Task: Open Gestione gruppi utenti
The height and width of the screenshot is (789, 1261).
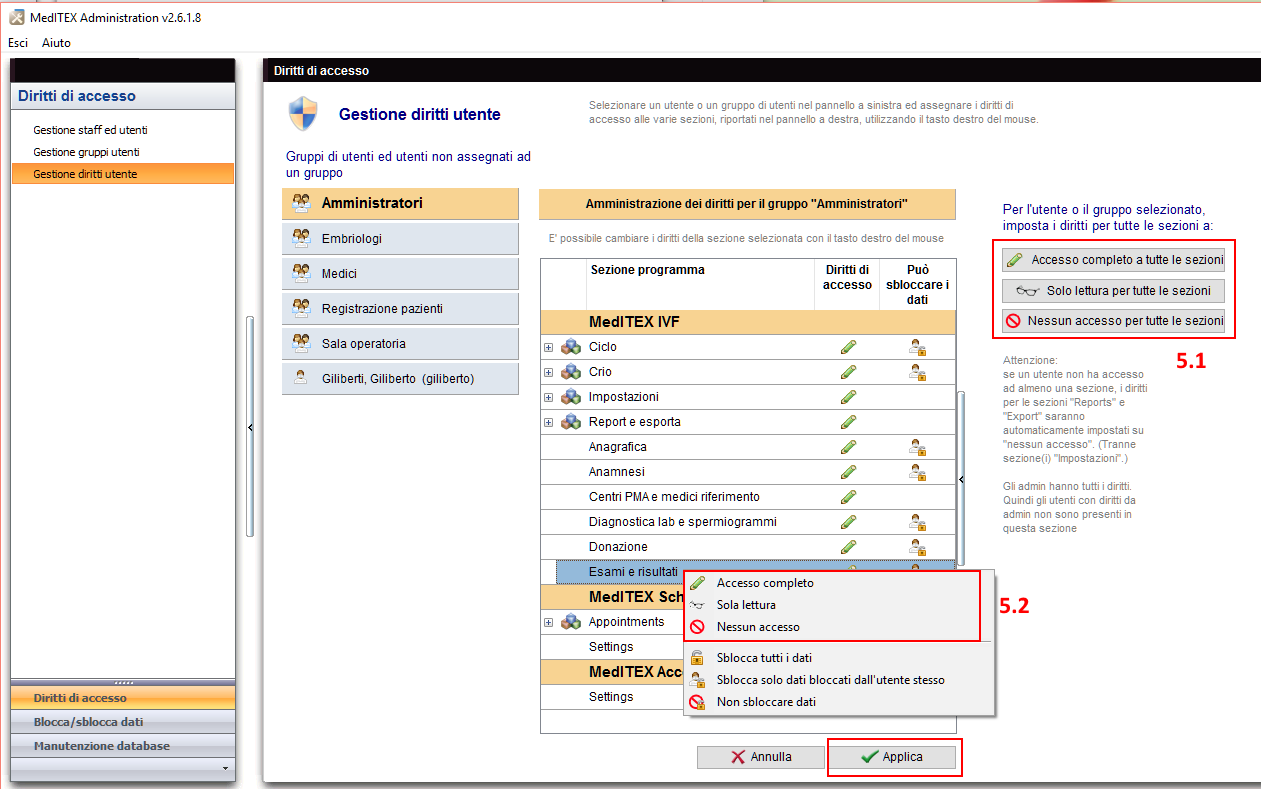Action: [86, 152]
